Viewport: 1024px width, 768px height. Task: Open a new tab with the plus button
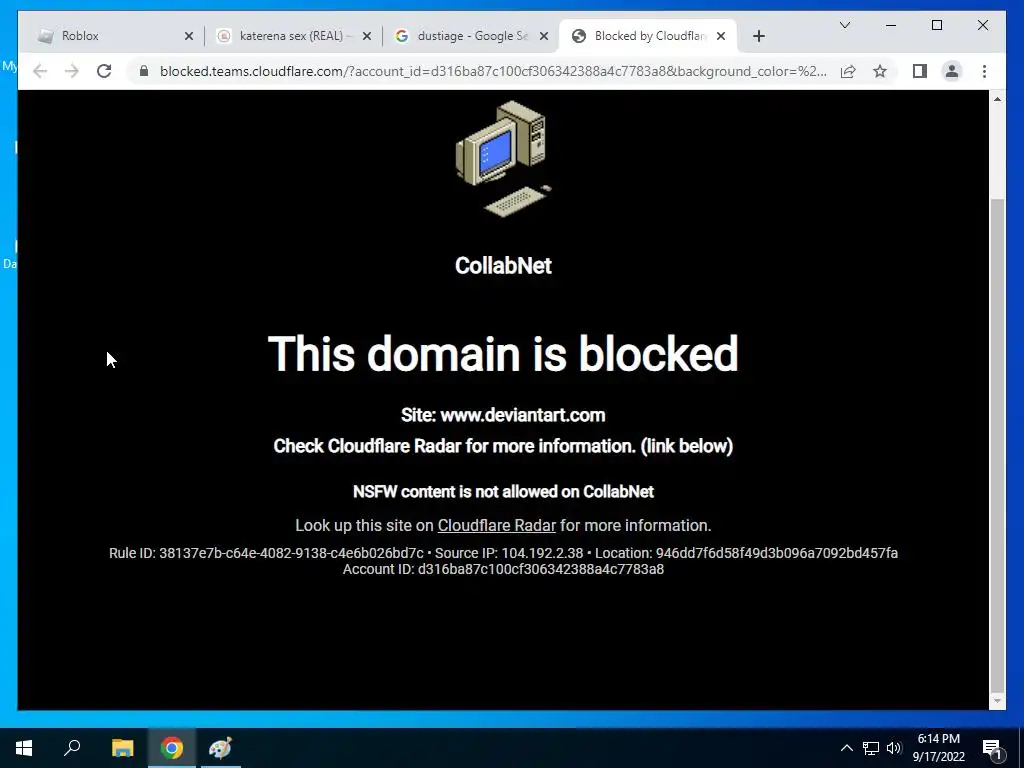(x=758, y=36)
